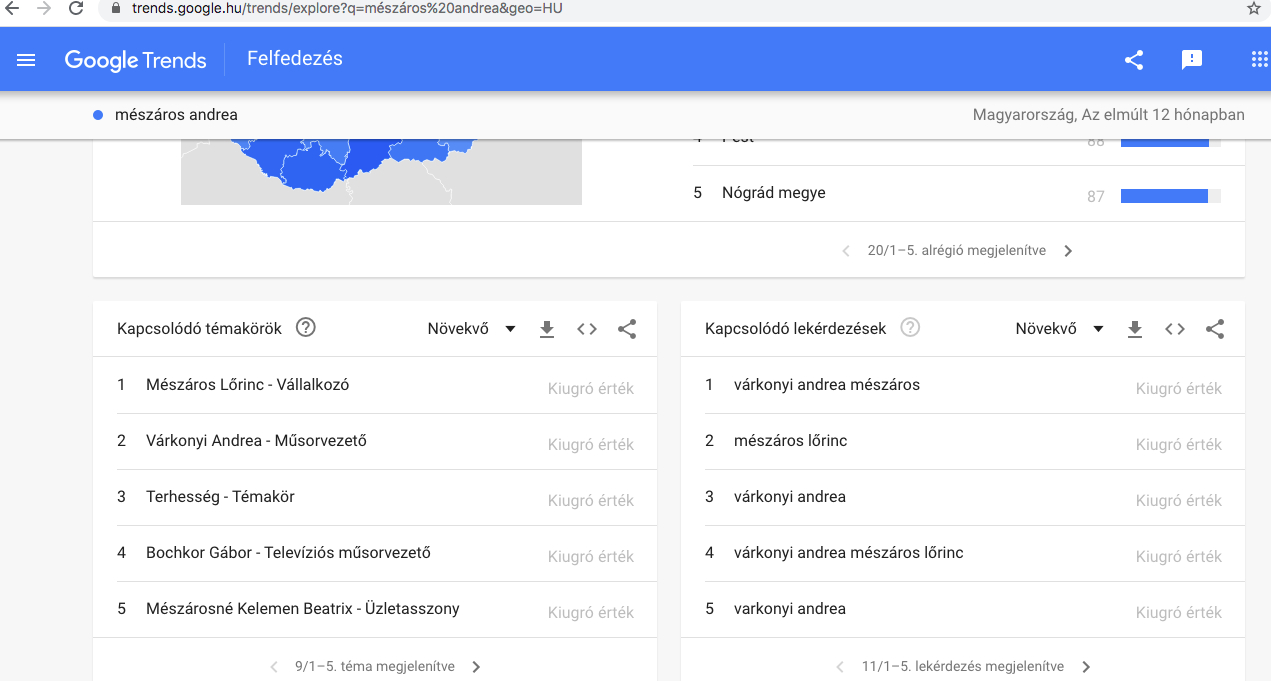Show help for Kapcsolódó témakörök
Image resolution: width=1271 pixels, height=681 pixels.
pyautogui.click(x=306, y=328)
